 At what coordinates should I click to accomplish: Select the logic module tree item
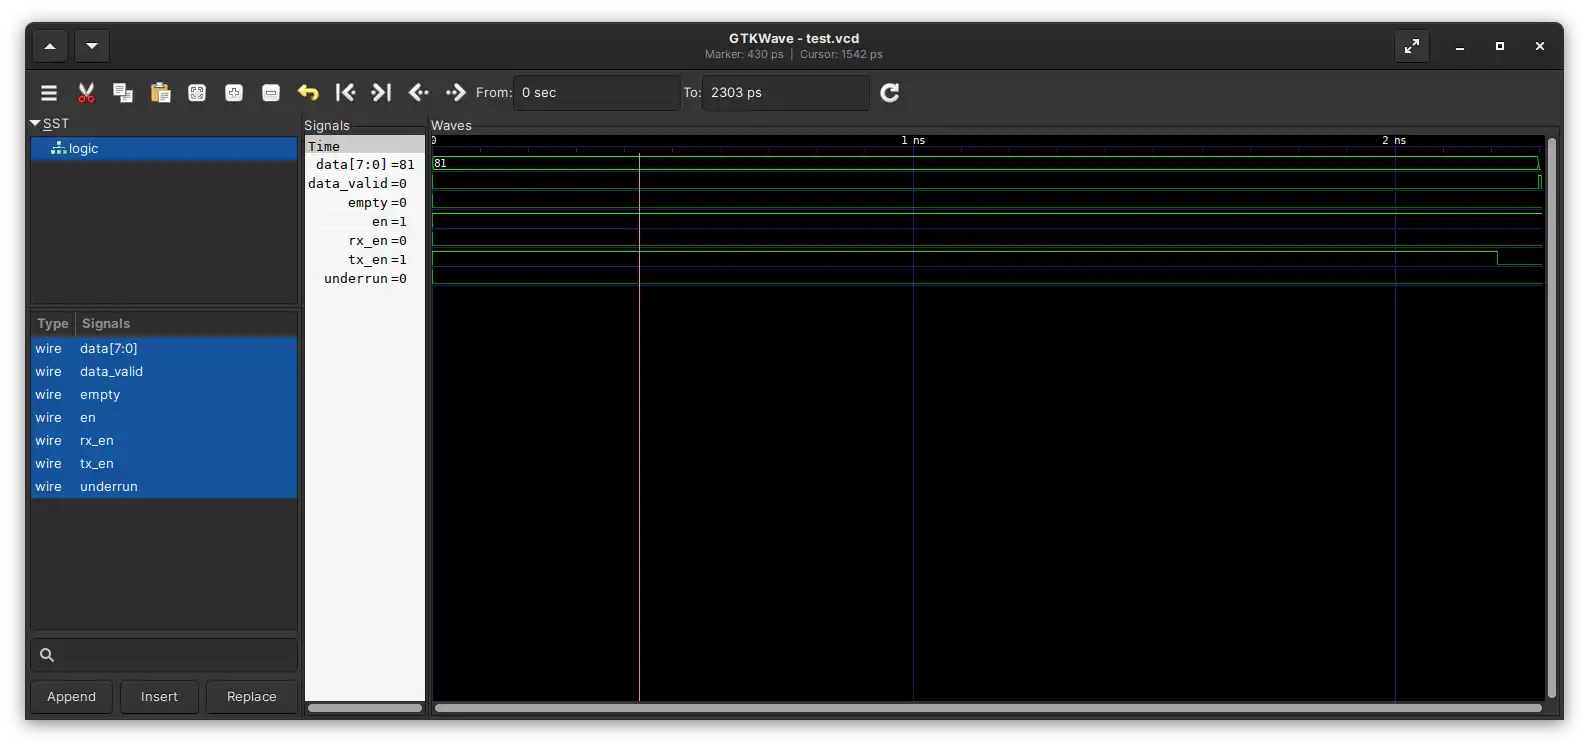(83, 149)
